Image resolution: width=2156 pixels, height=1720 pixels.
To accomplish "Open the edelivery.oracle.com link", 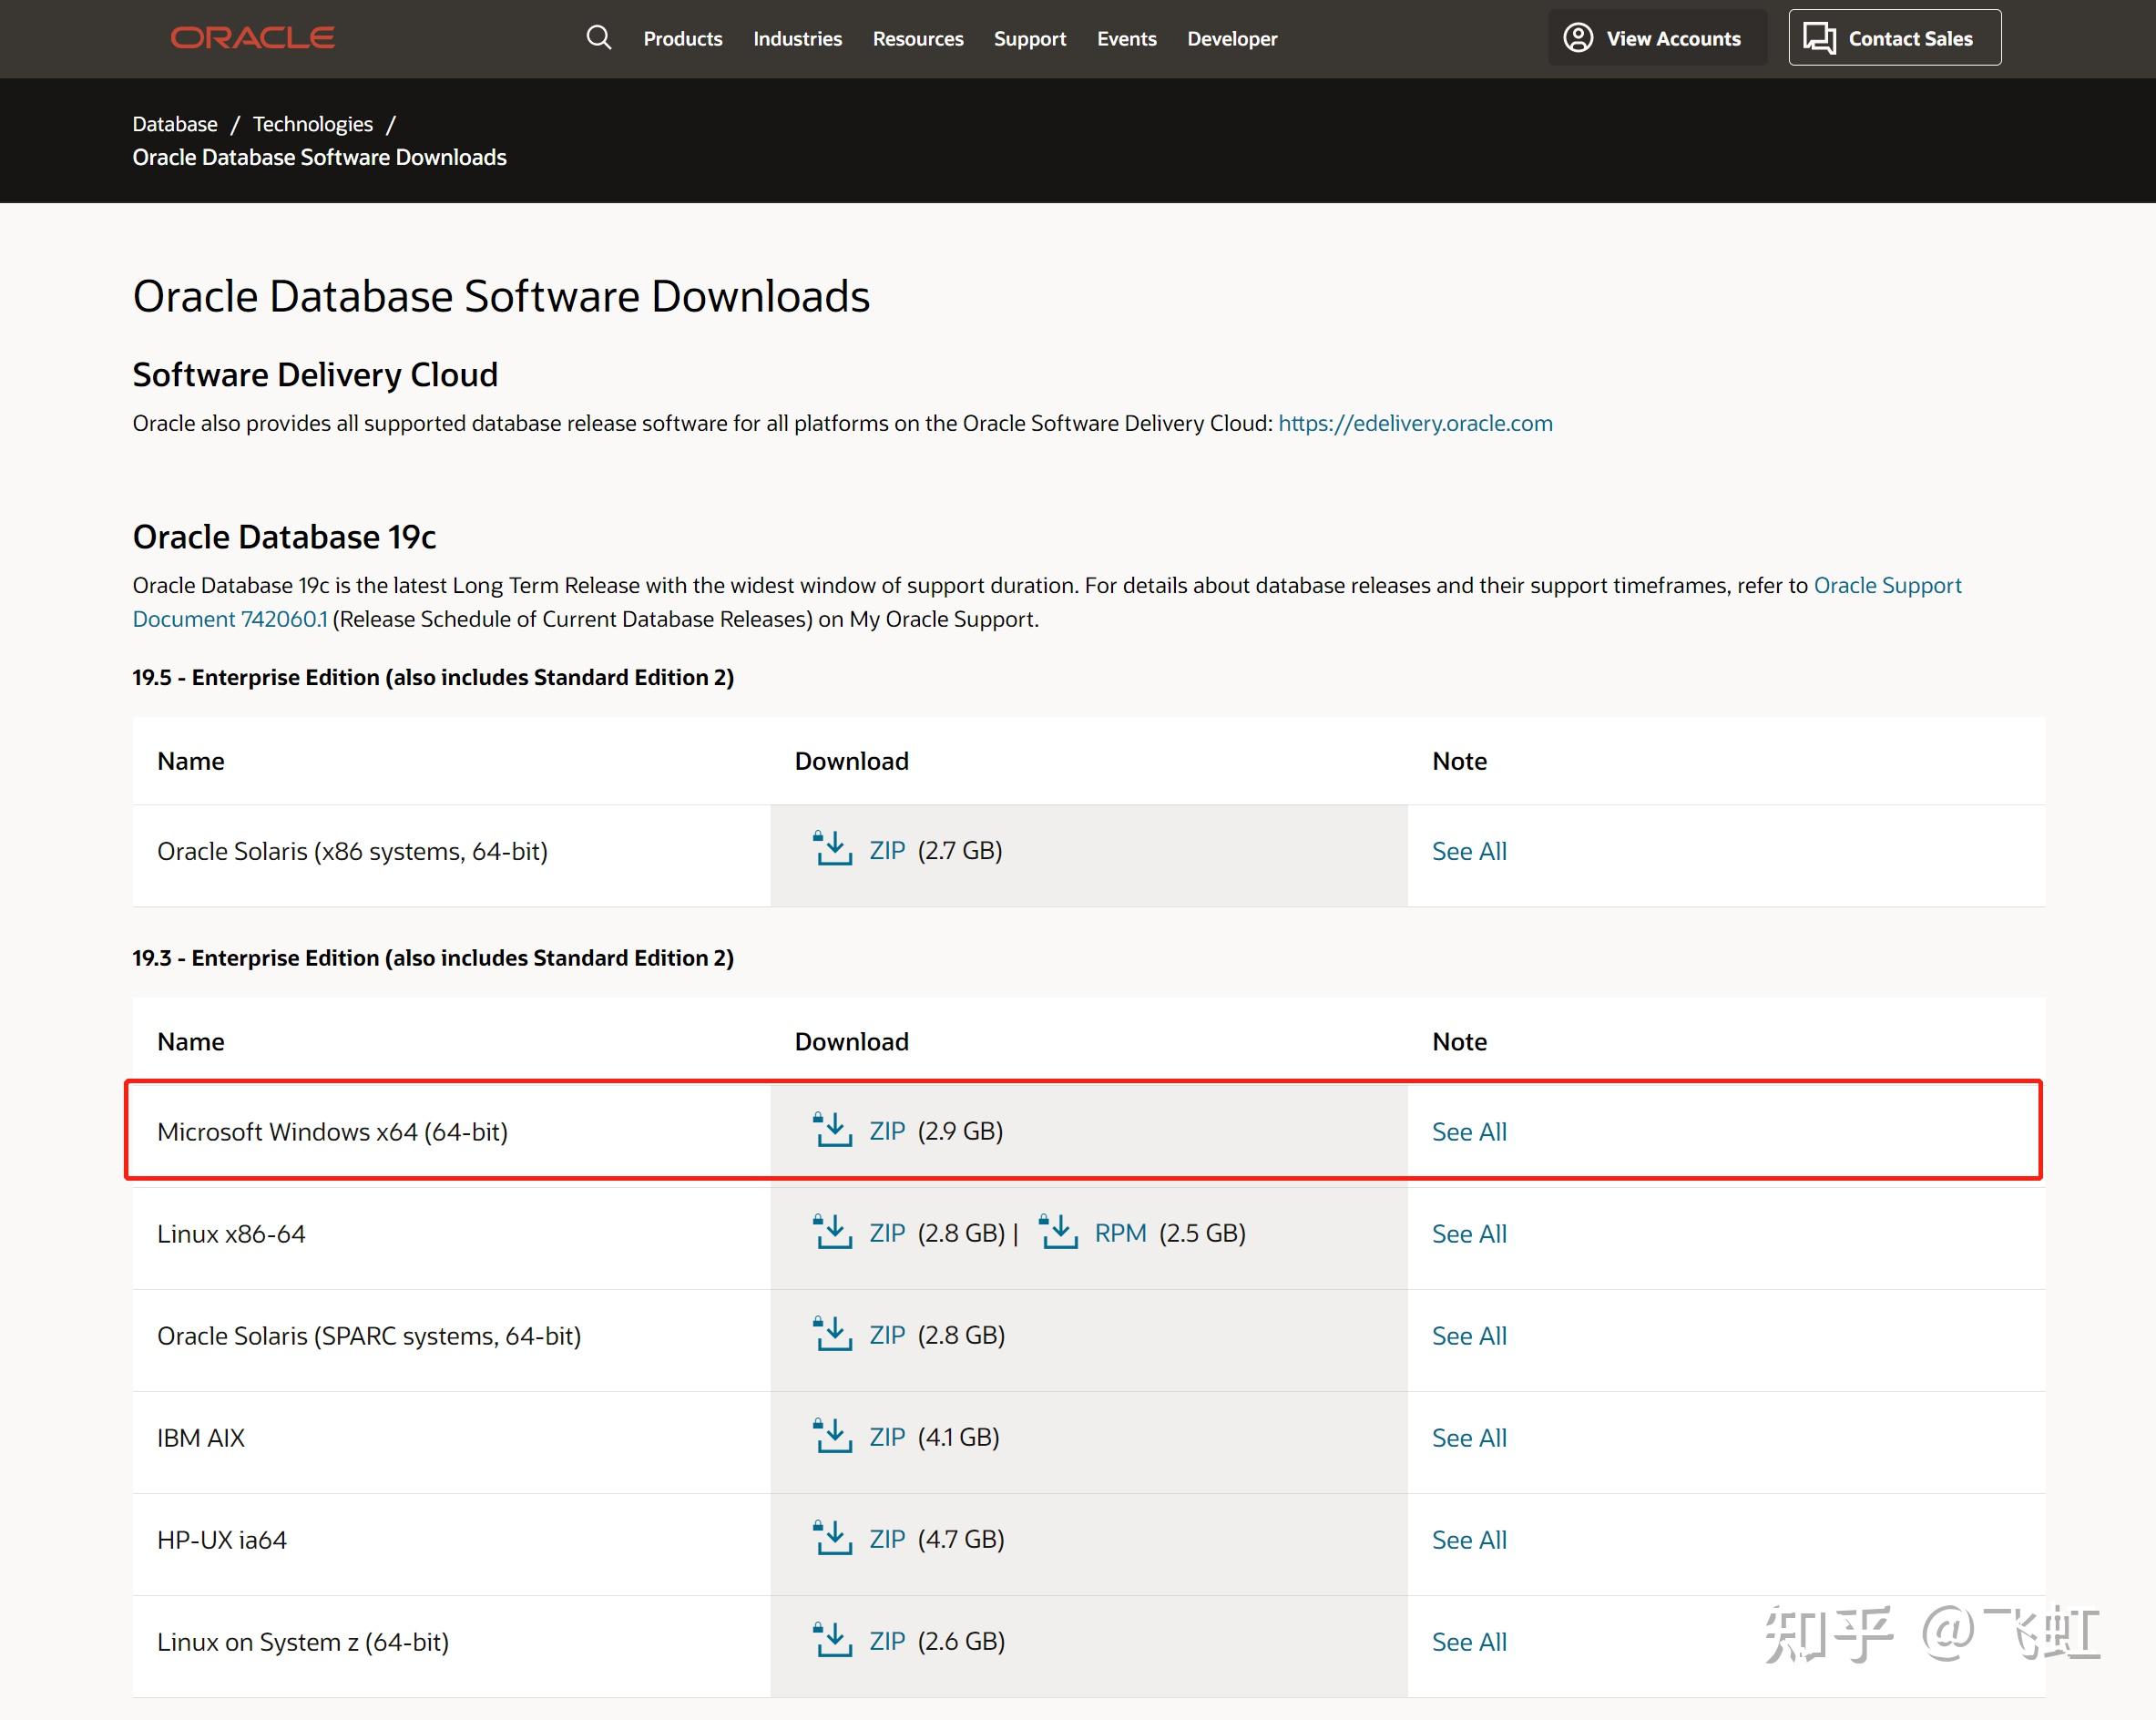I will pos(1415,423).
